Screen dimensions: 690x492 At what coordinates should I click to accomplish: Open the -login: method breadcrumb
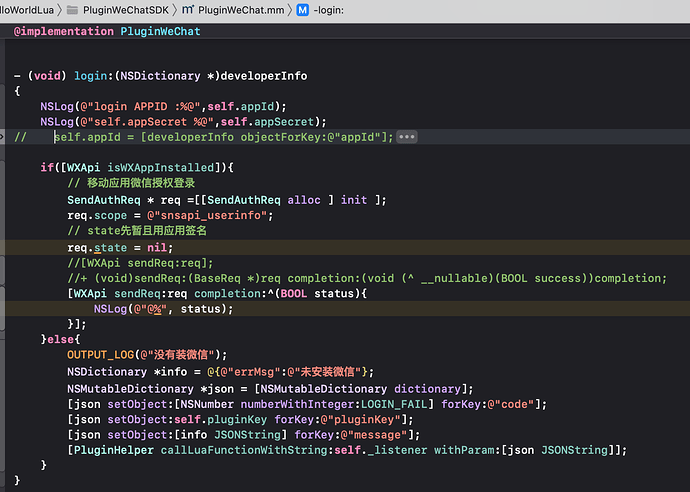[x=328, y=10]
